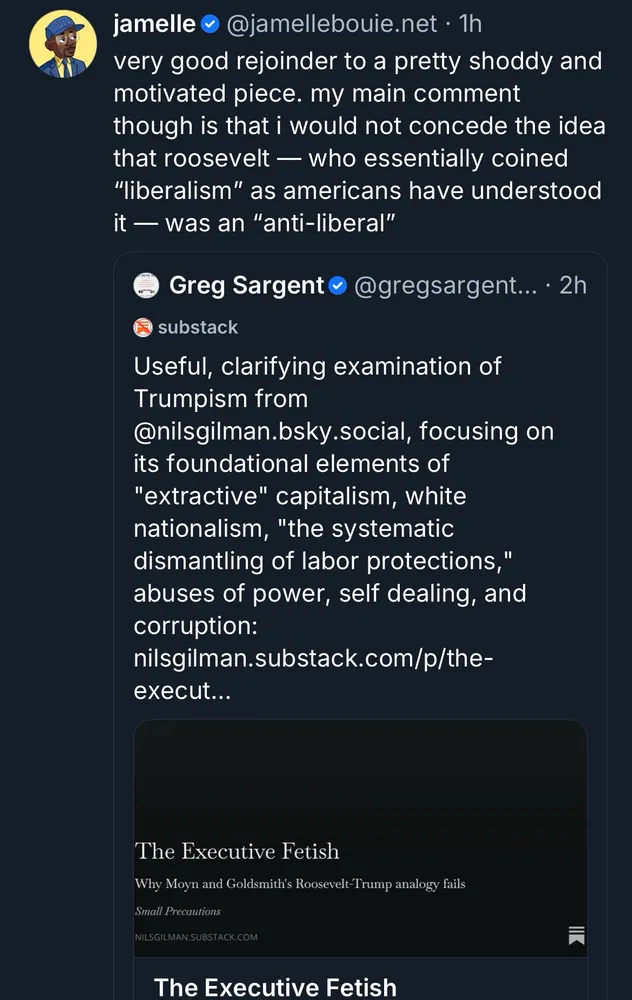The height and width of the screenshot is (1000, 632).
Task: Click the Substack bookmark icon on preview image
Action: tap(576, 935)
